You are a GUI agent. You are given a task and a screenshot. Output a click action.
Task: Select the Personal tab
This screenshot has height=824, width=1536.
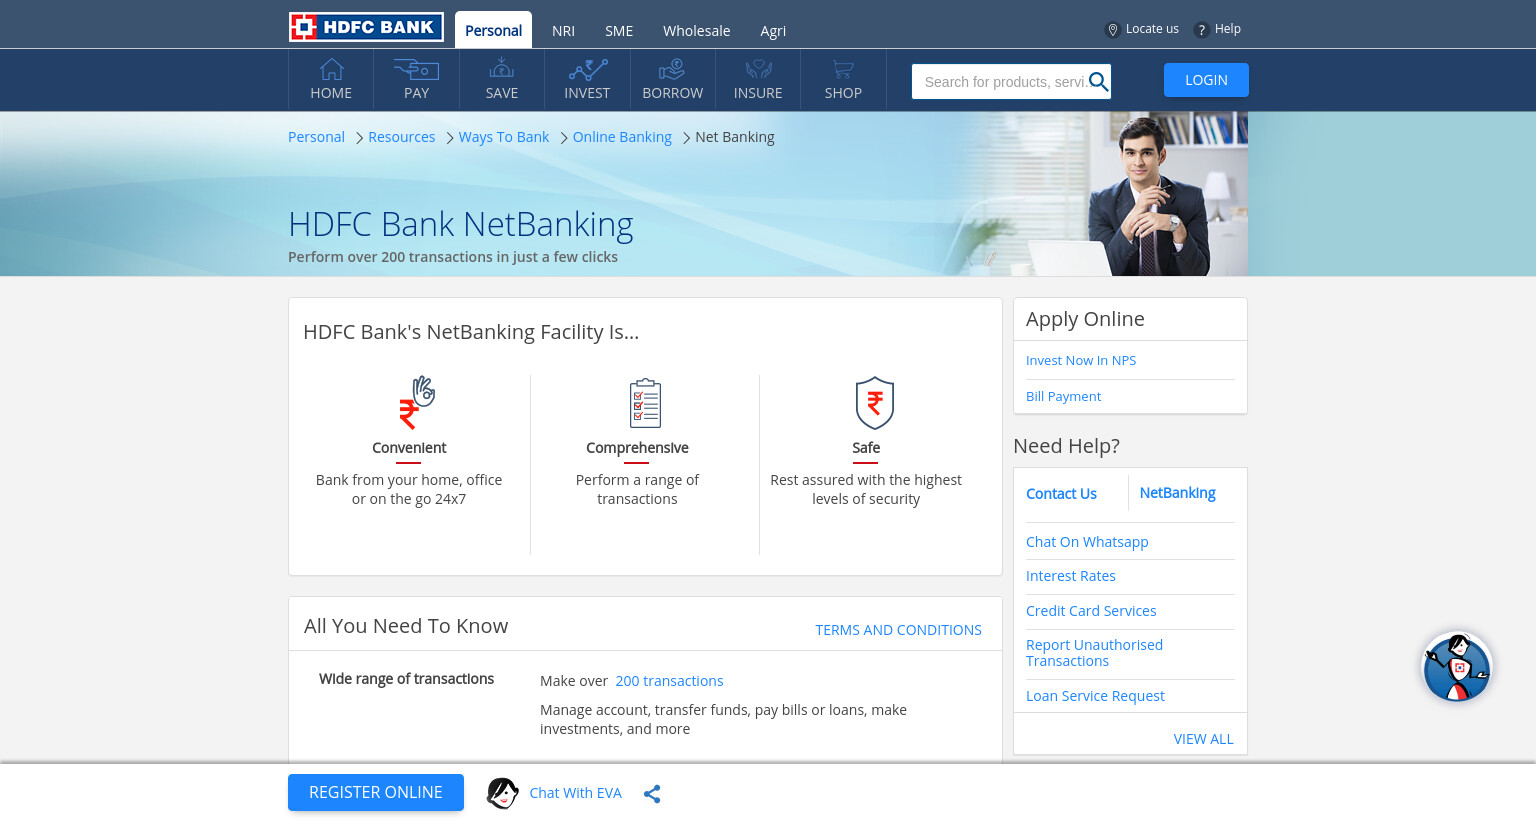click(x=493, y=30)
